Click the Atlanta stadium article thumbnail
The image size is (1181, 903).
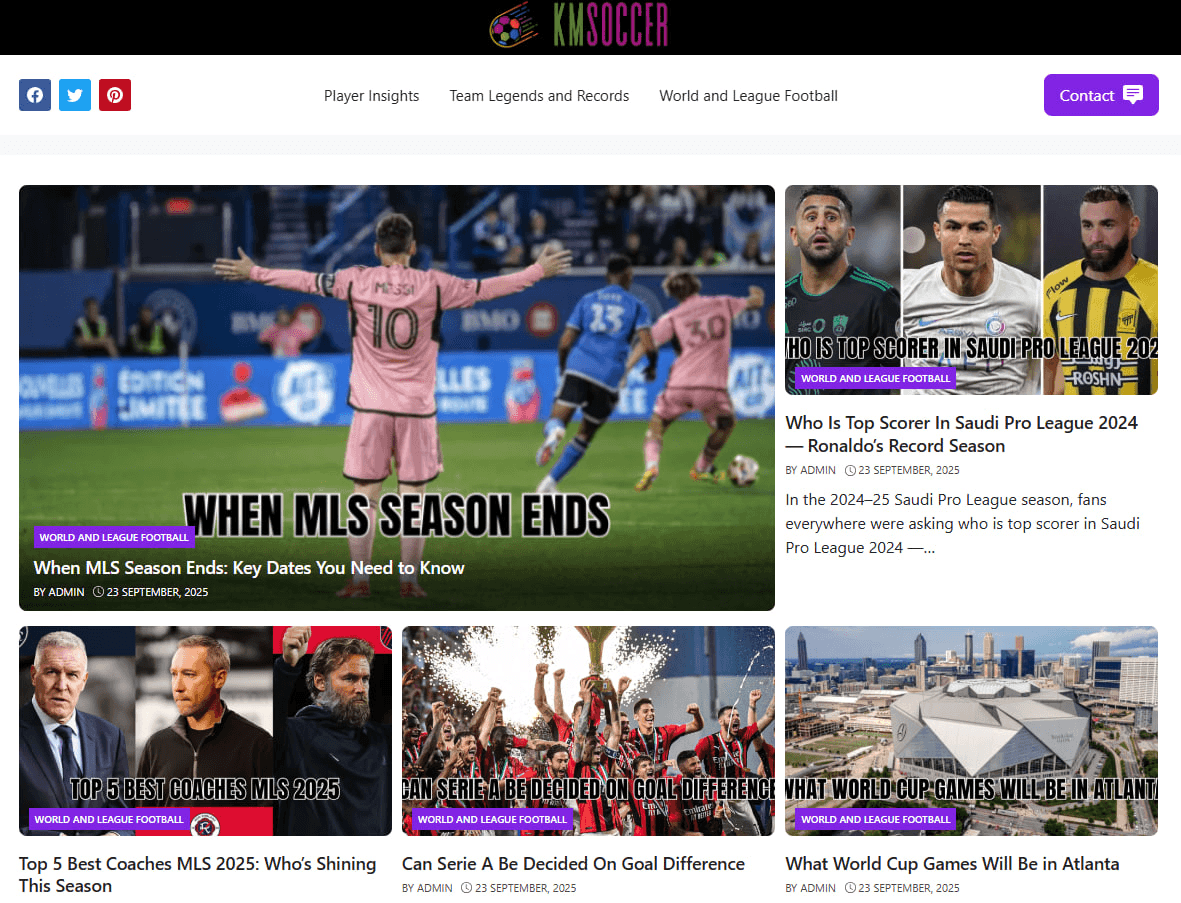[x=972, y=731]
